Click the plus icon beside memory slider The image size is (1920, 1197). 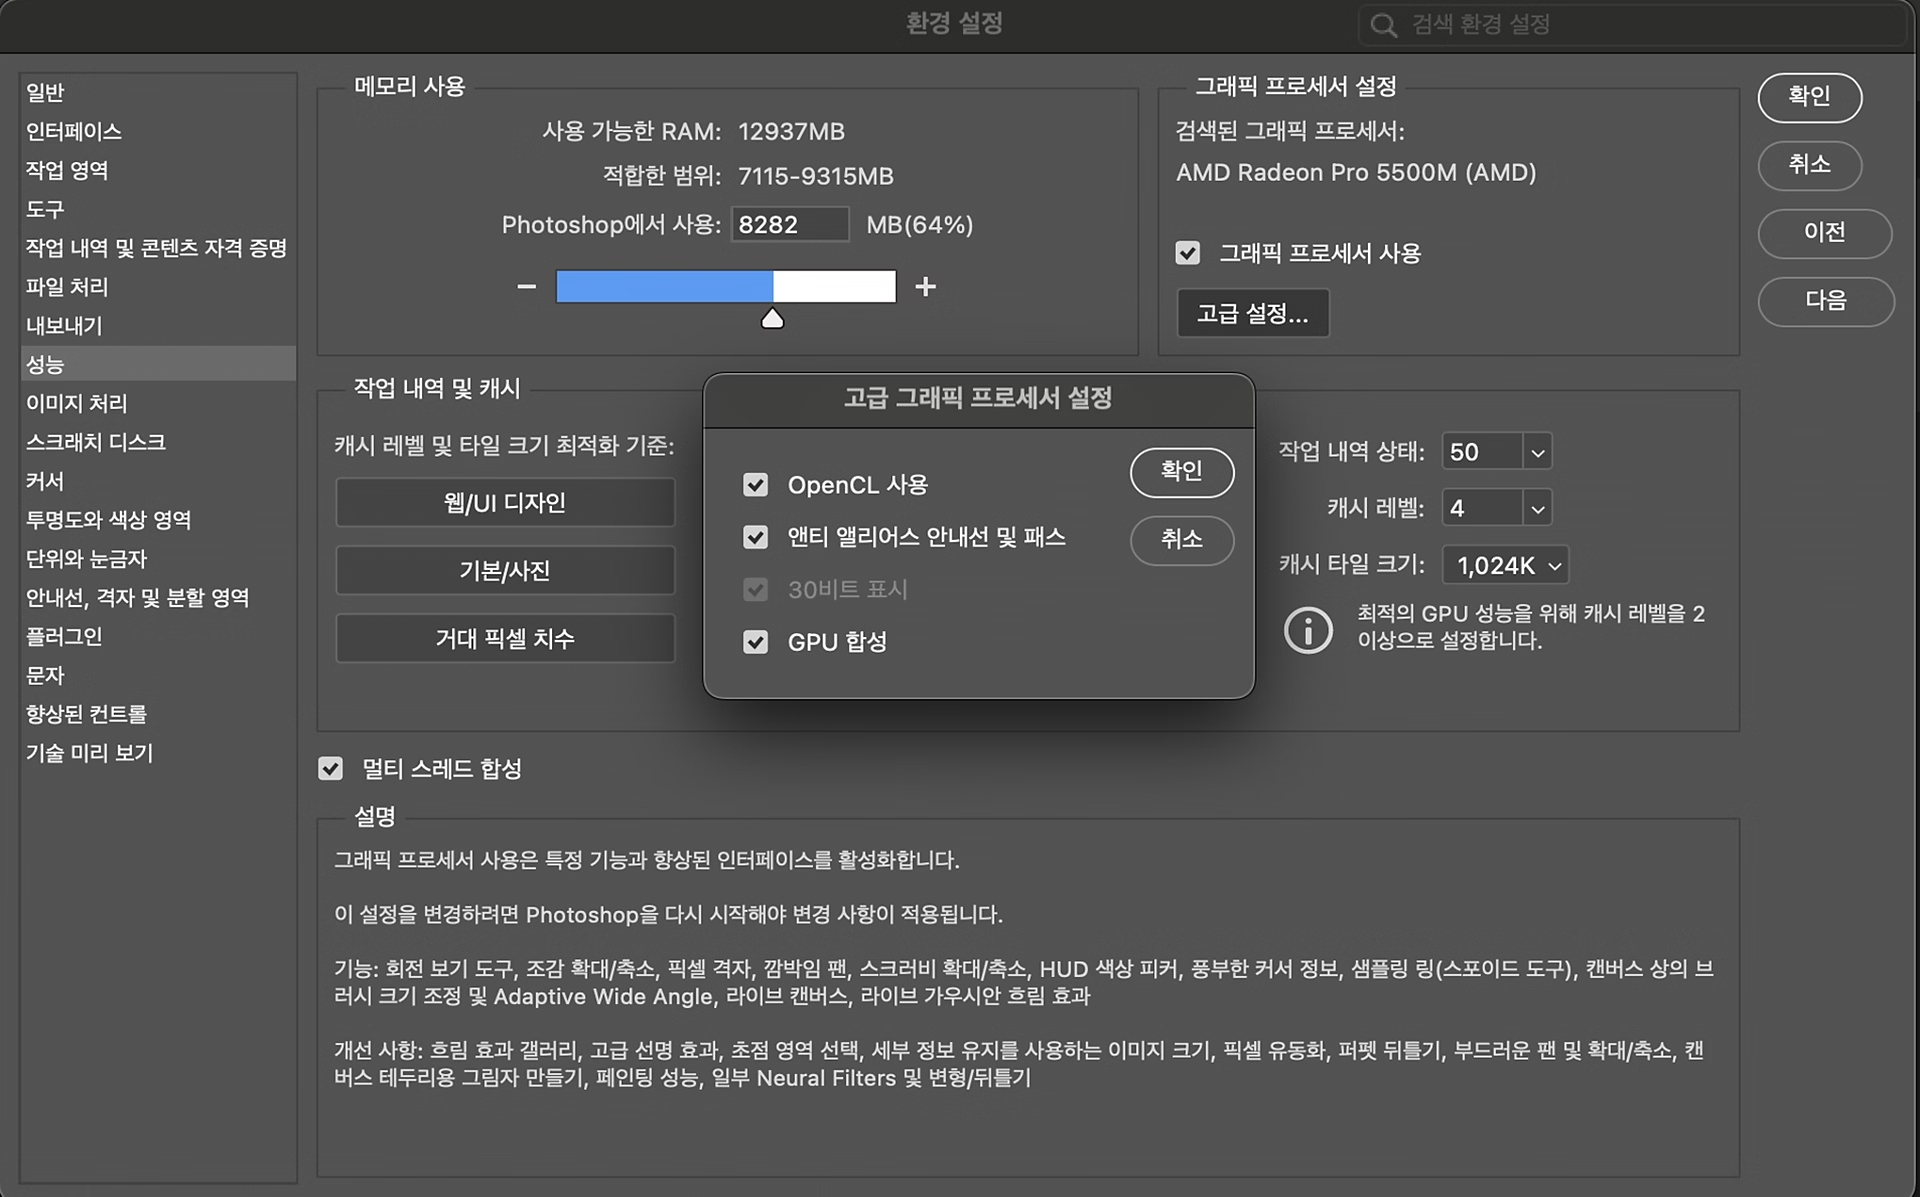[x=925, y=287]
